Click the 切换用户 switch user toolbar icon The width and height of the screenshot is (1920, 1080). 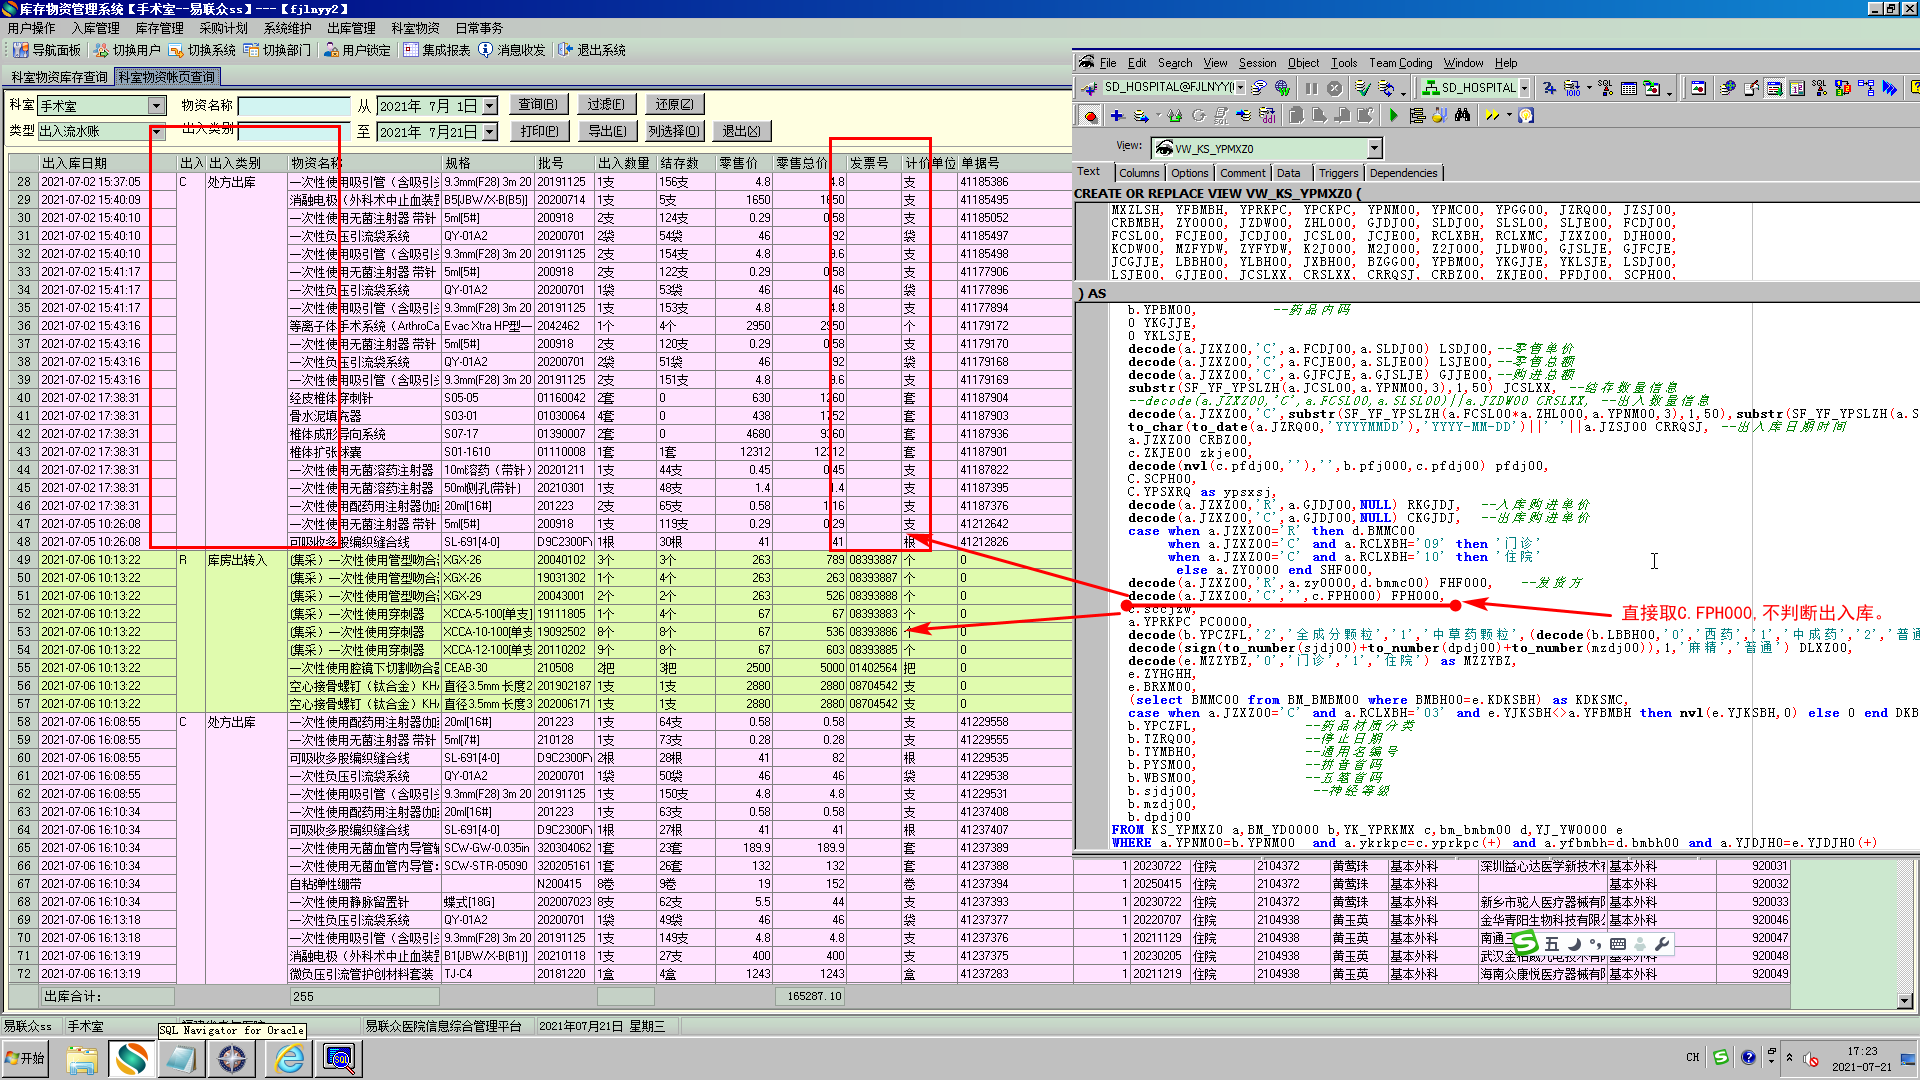click(101, 50)
